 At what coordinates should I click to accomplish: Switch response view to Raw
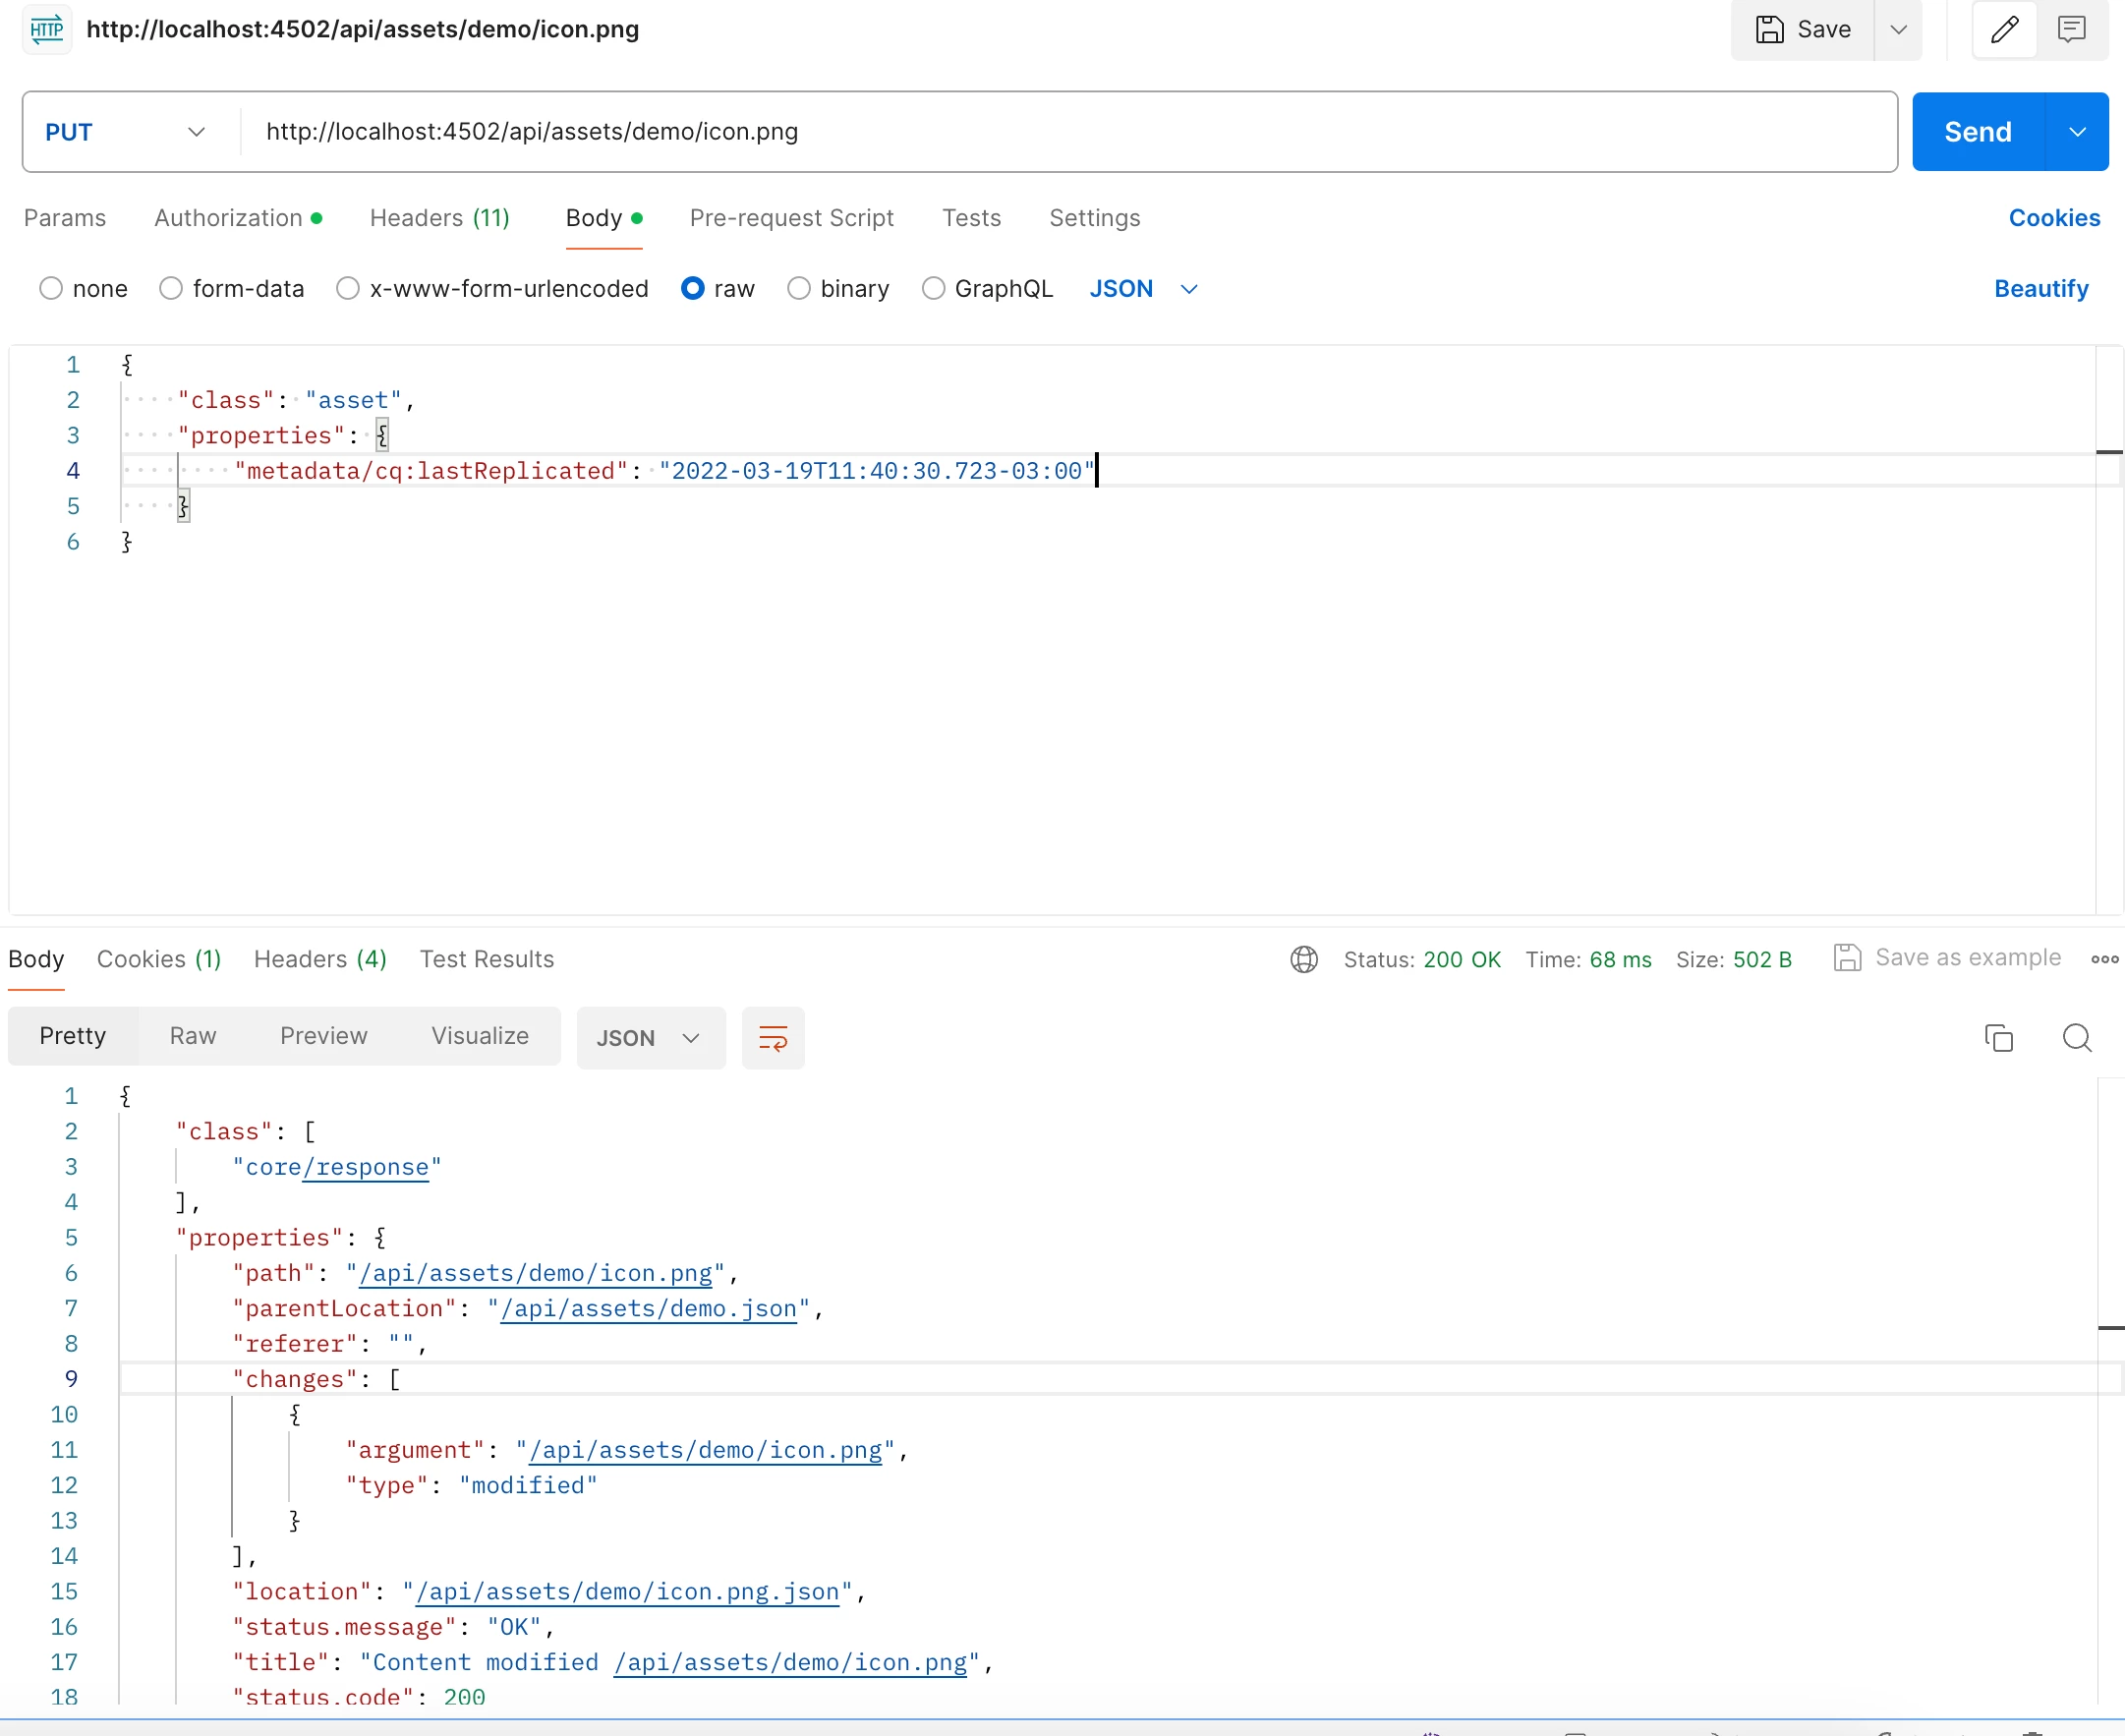(x=192, y=1036)
